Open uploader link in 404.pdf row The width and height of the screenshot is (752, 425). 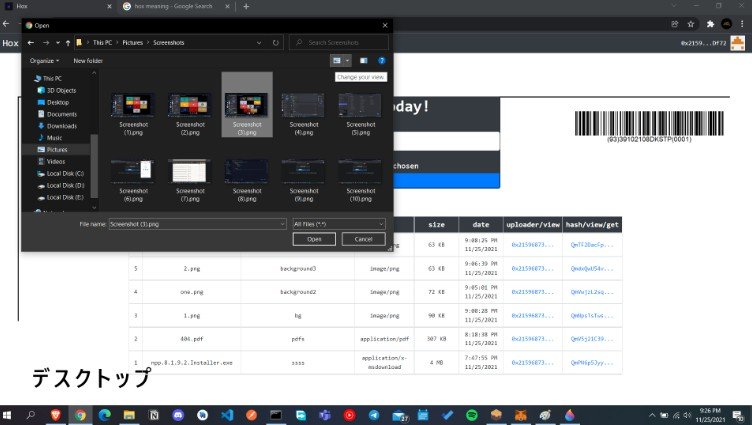tap(532, 339)
